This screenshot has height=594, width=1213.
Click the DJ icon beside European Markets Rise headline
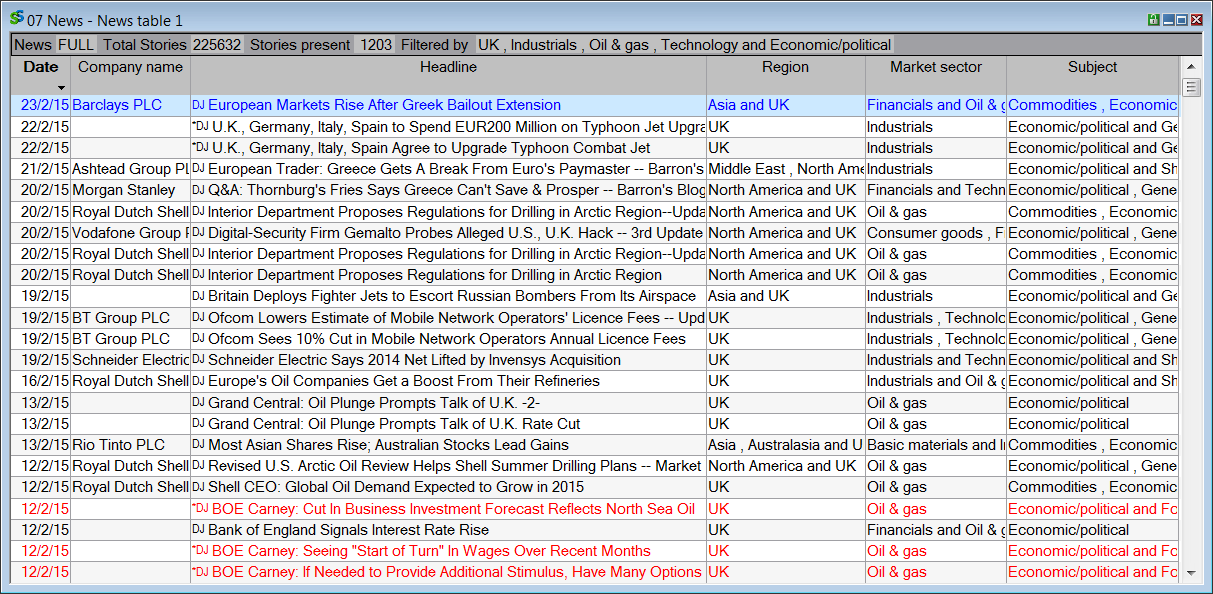[x=198, y=105]
